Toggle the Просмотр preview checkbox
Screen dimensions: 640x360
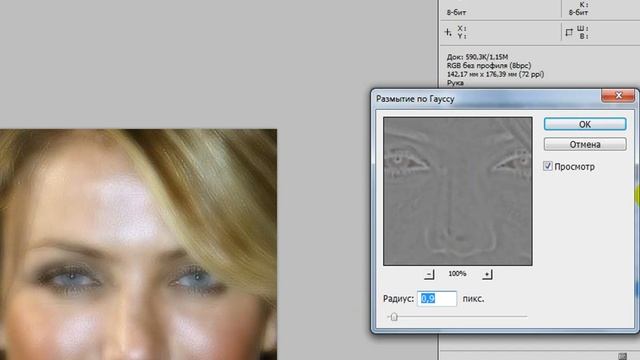click(x=548, y=166)
